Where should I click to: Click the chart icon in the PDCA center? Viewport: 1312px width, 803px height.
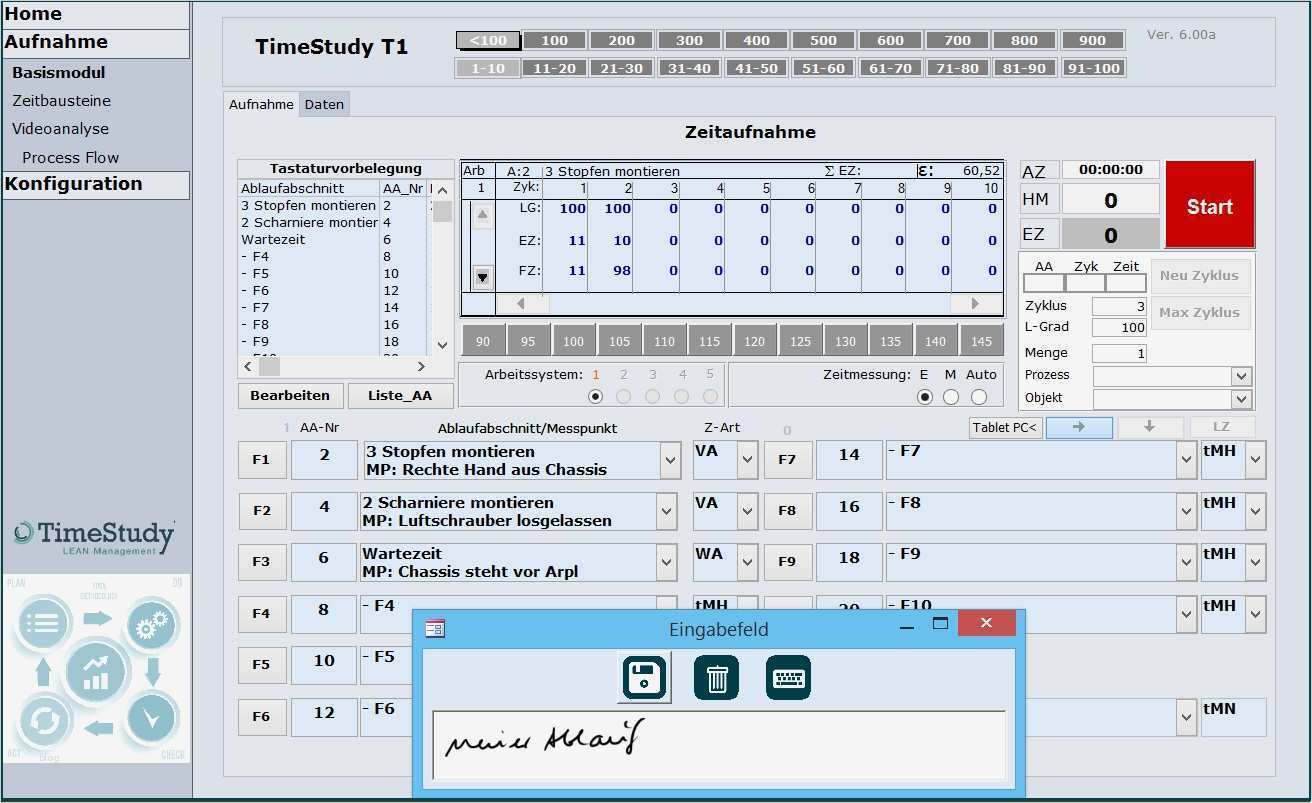[97, 671]
